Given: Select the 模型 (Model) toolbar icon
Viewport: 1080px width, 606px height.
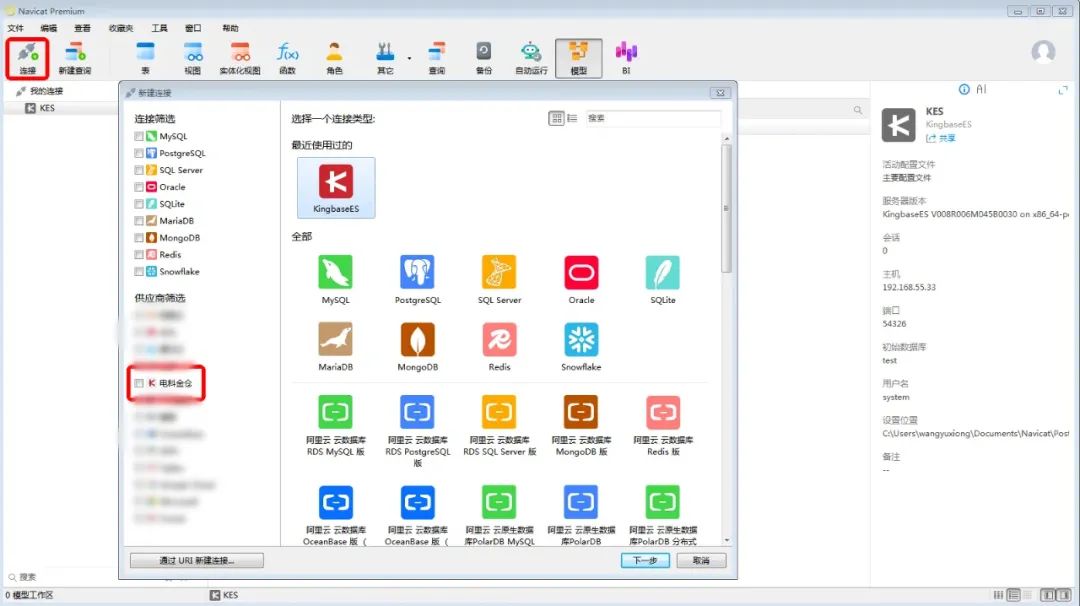Looking at the screenshot, I should coord(579,58).
